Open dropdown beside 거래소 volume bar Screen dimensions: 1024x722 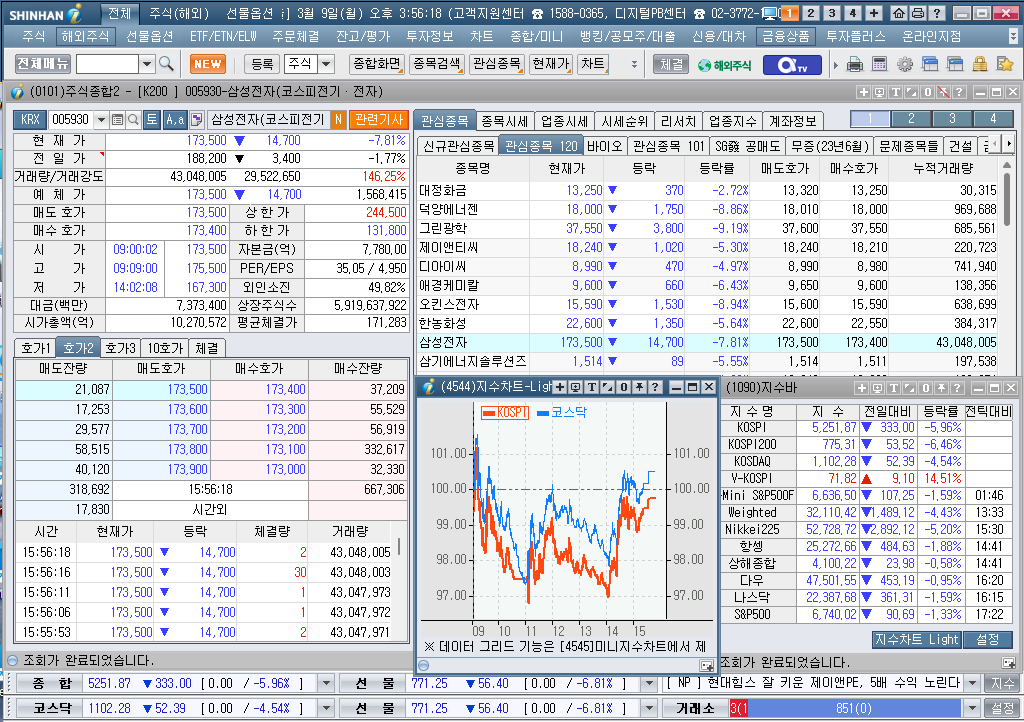973,708
